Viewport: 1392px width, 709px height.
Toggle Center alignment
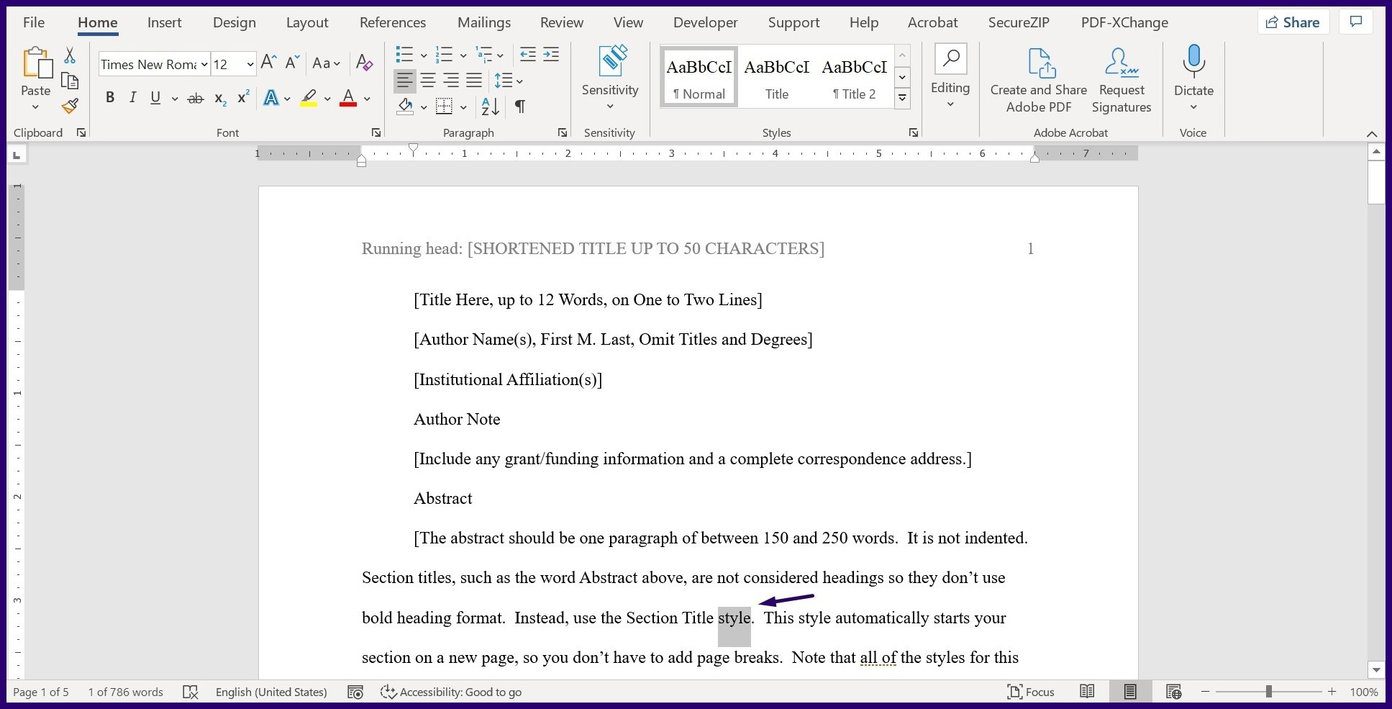428,80
